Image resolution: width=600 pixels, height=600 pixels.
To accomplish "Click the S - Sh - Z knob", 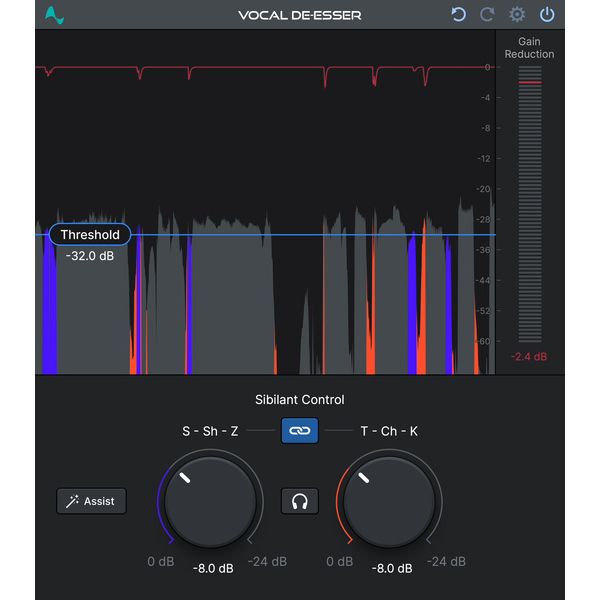I will (208, 501).
